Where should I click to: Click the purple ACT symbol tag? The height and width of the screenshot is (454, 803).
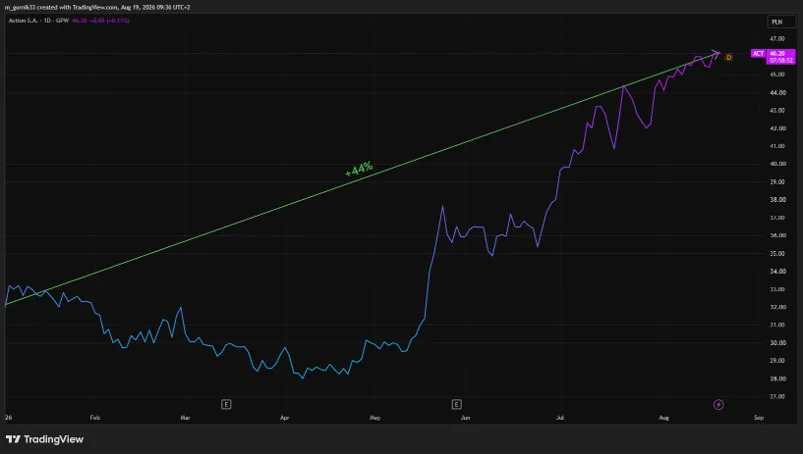758,53
